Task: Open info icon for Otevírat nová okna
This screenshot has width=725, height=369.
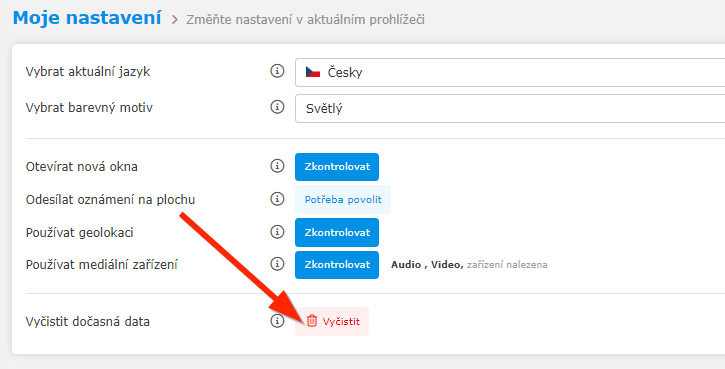Action: click(277, 166)
